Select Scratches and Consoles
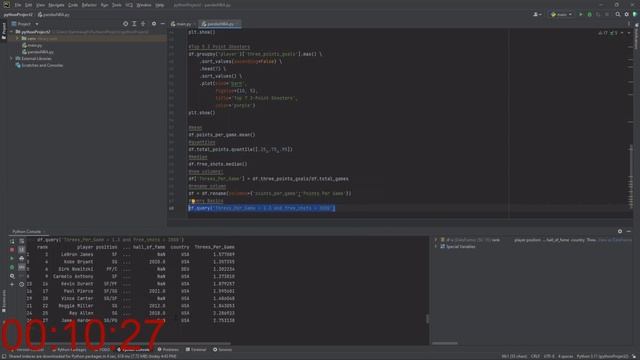The height and width of the screenshot is (360, 640). [39, 65]
